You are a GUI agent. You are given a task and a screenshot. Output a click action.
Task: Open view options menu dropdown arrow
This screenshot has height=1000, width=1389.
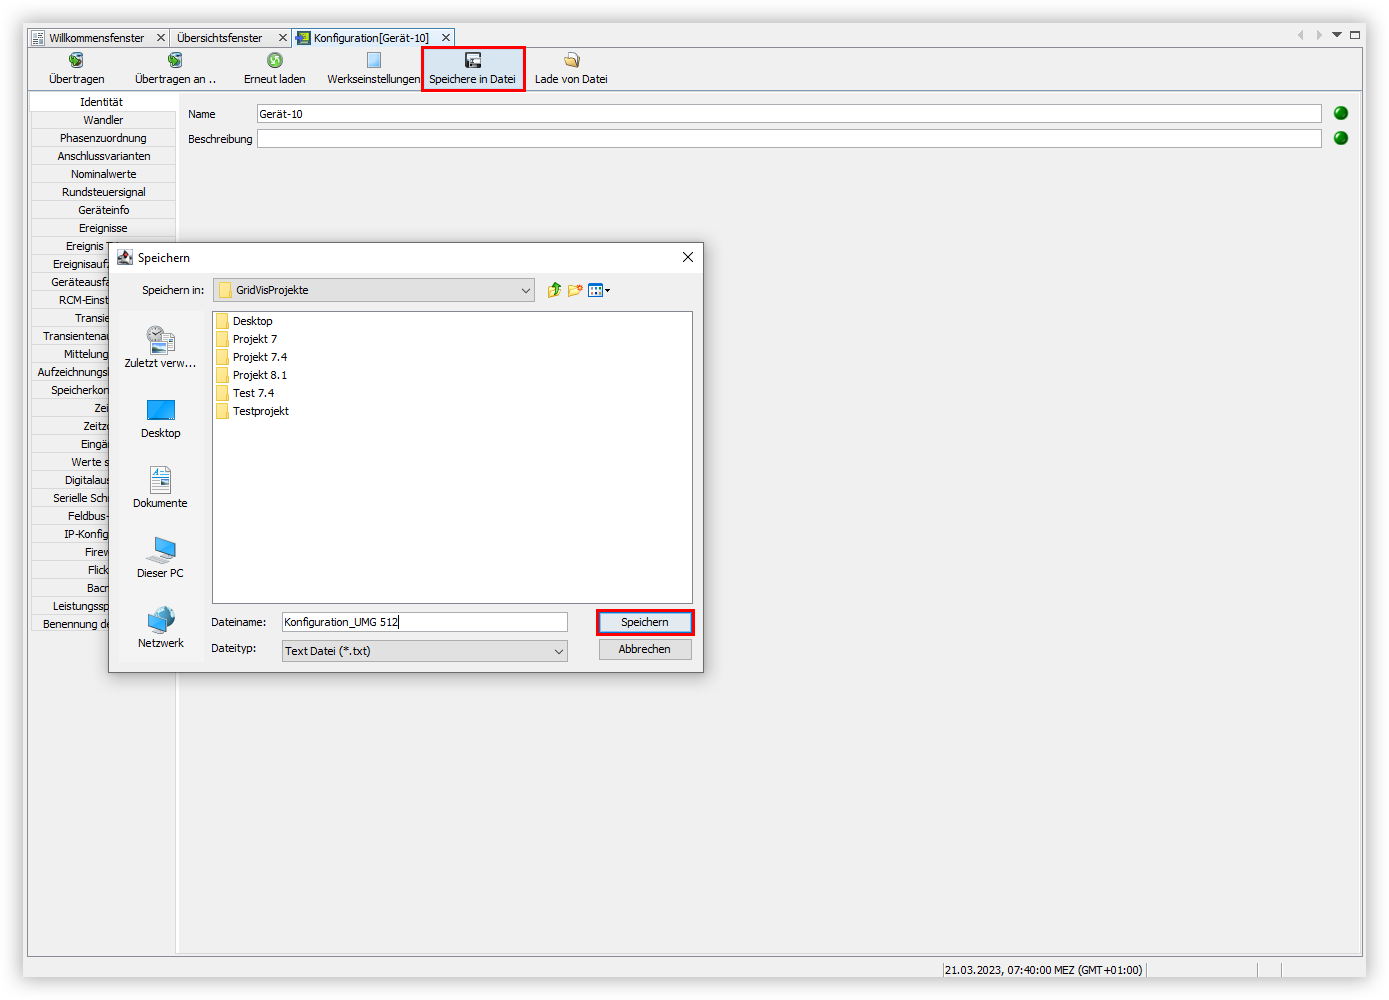607,291
